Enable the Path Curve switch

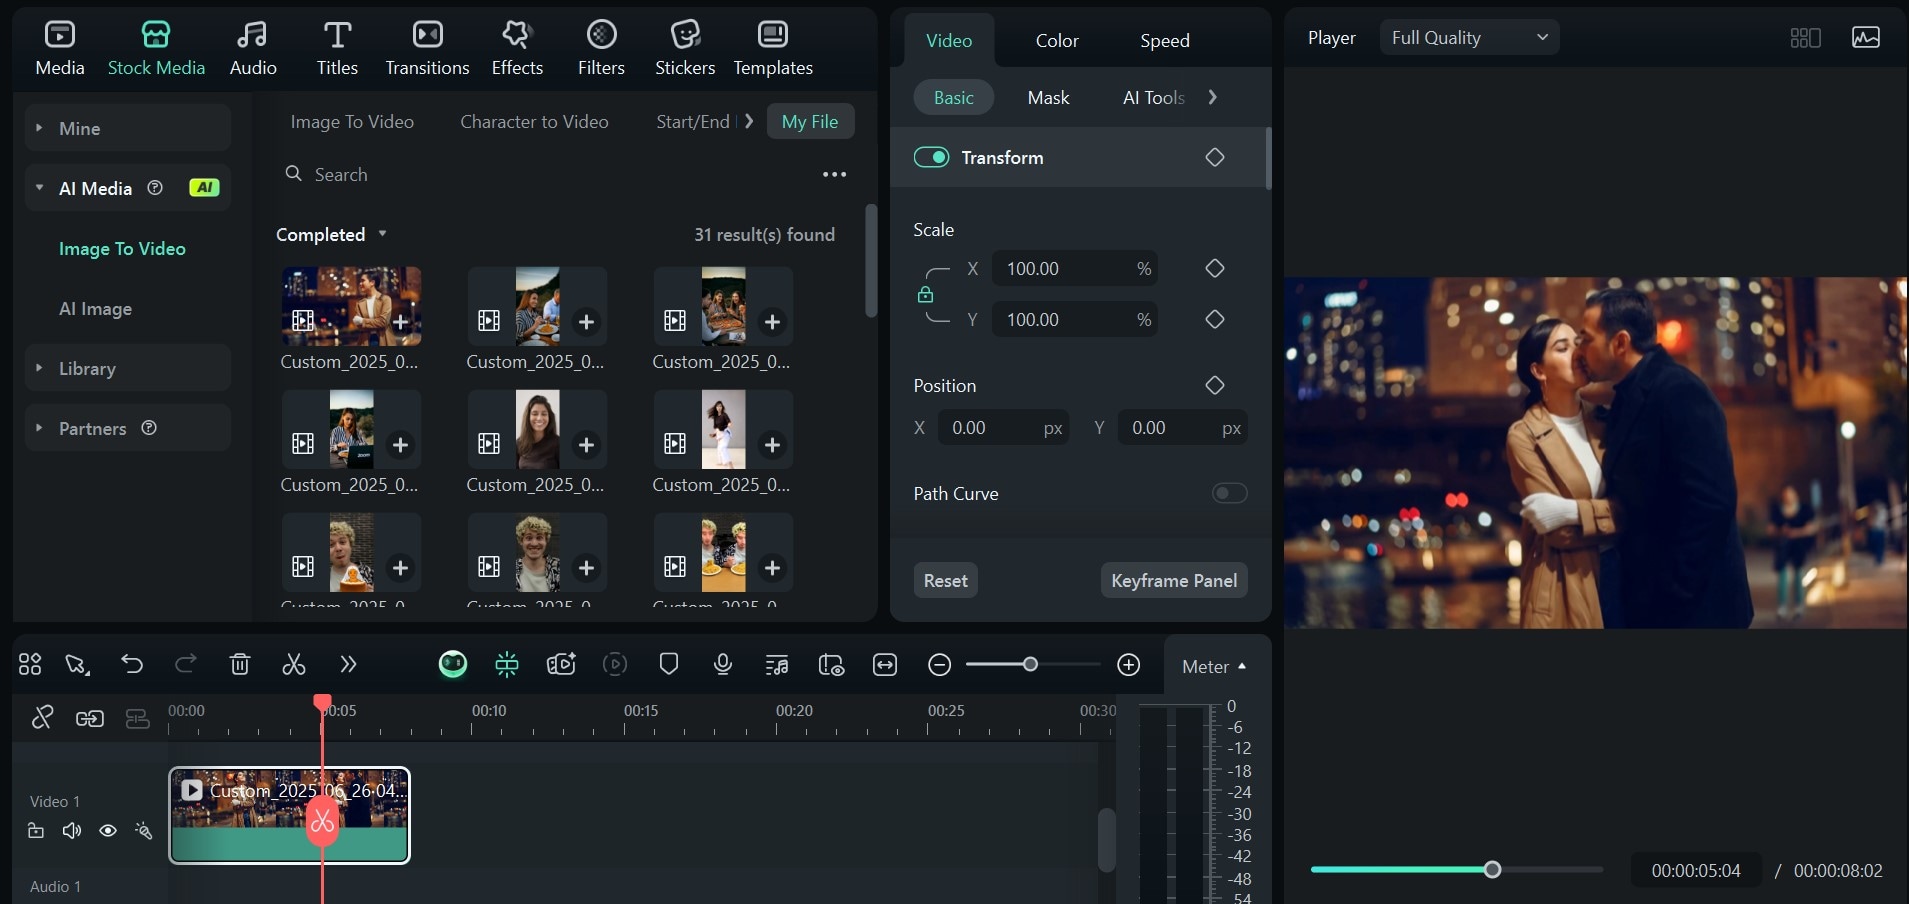coord(1229,493)
